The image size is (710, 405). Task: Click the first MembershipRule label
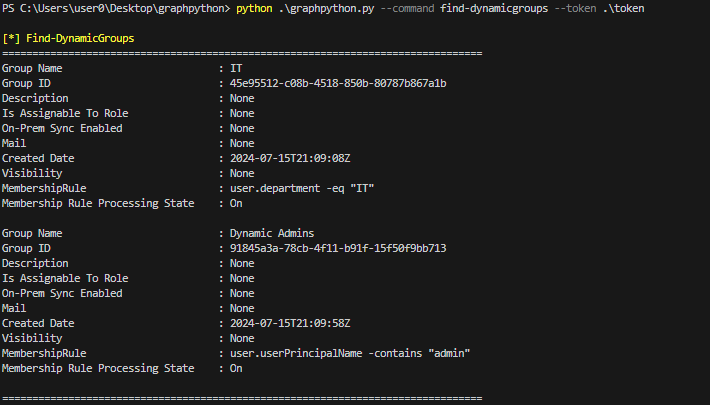point(44,188)
